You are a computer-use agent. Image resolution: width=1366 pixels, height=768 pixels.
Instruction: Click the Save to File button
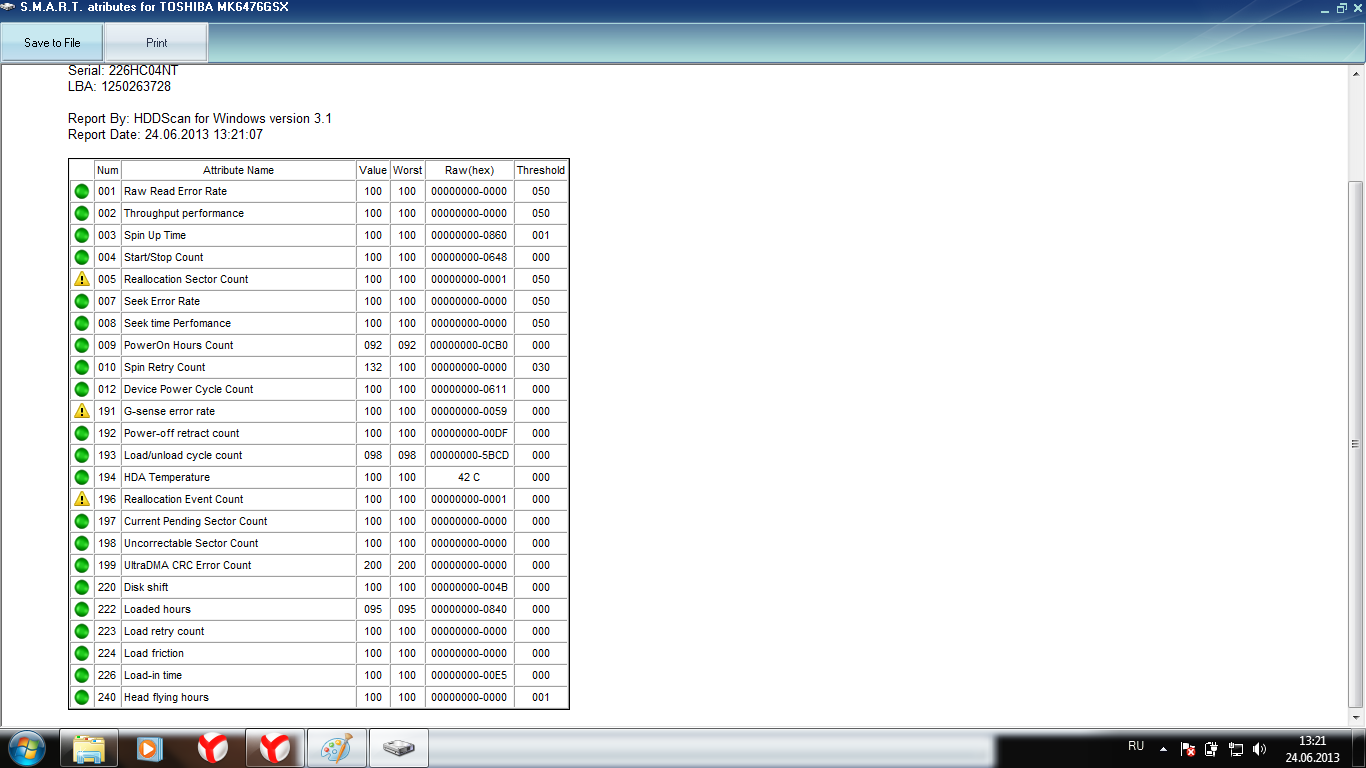52,43
